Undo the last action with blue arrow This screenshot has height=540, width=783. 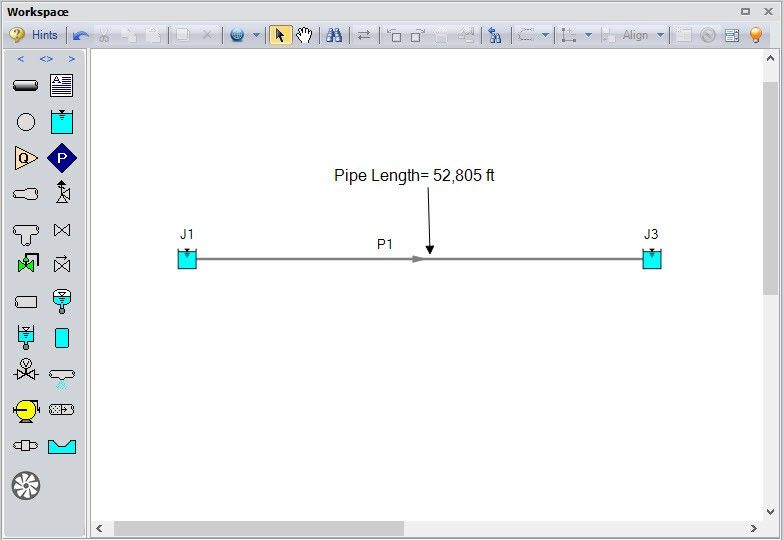point(80,35)
